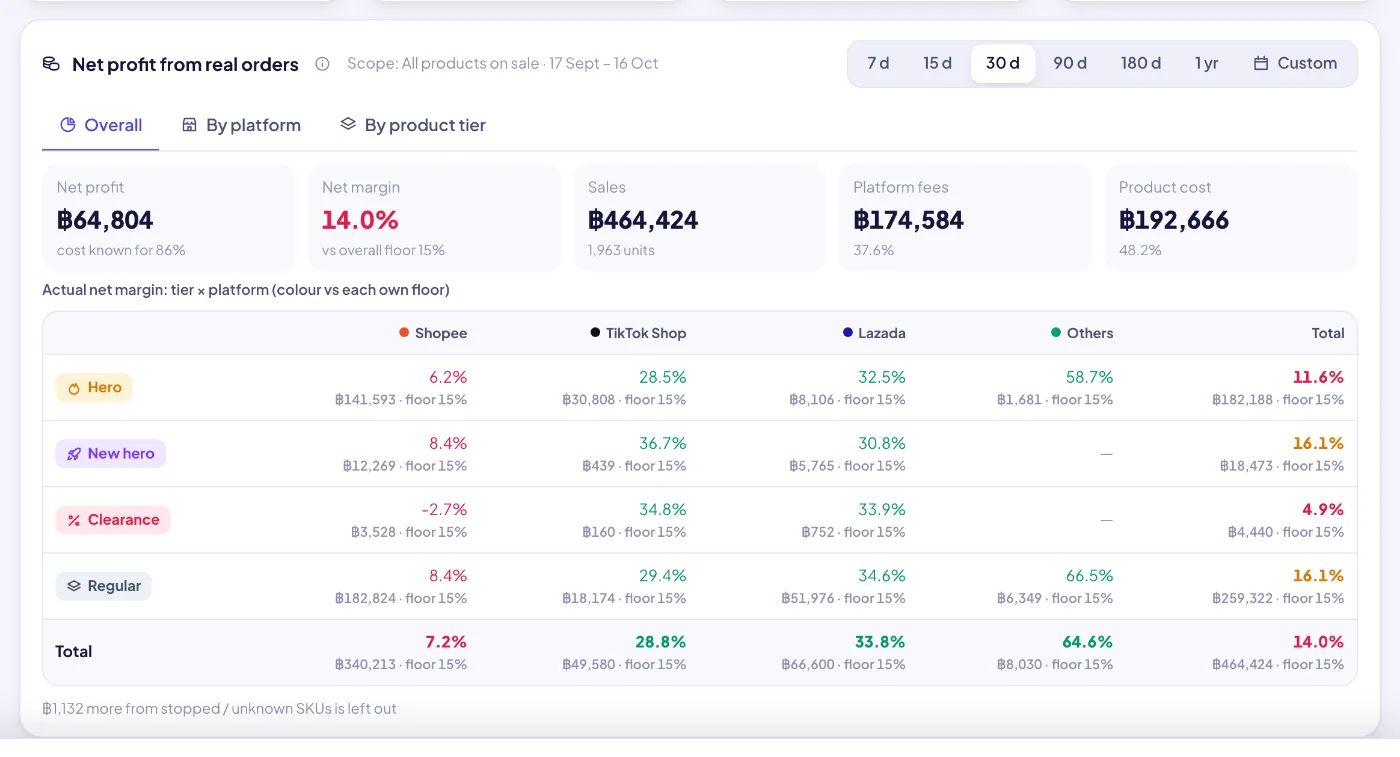Click the Hero tier tag
1400x757 pixels.
(94, 388)
